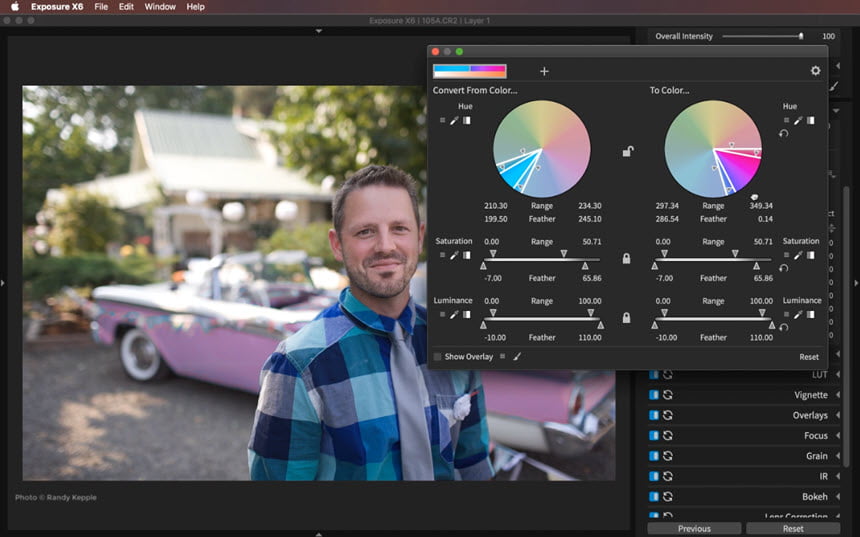860x537 pixels.
Task: Enable the Show Overlay checkbox
Action: pyautogui.click(x=437, y=357)
